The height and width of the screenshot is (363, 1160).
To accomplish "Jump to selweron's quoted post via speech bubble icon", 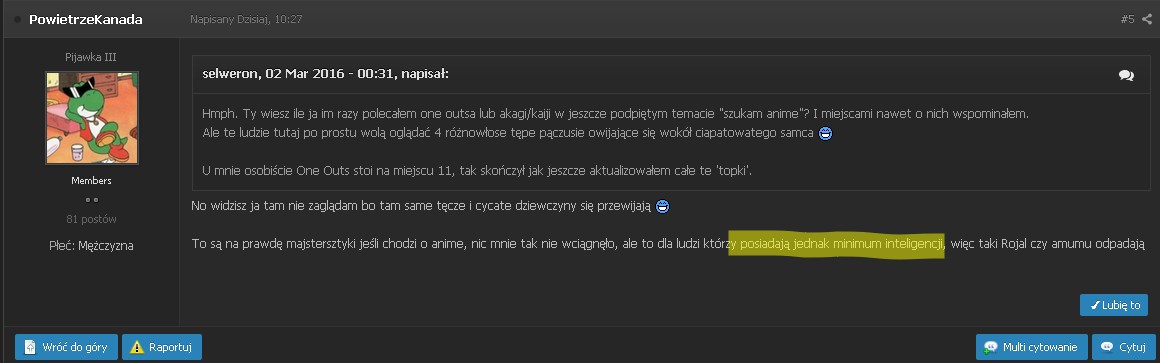I will click(1126, 75).
